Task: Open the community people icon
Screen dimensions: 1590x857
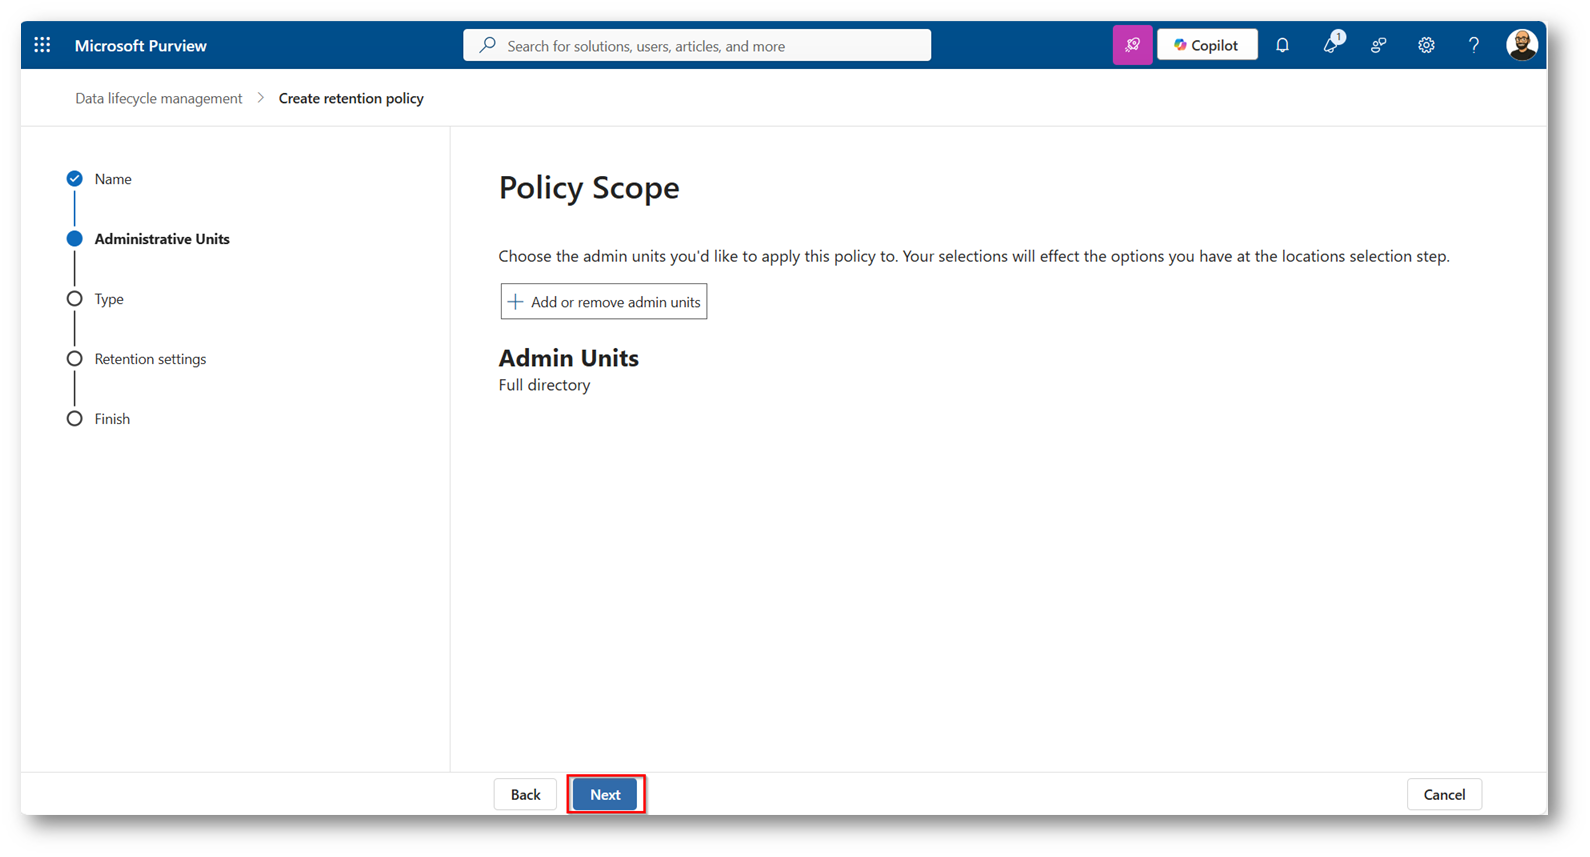Action: tap(1378, 45)
